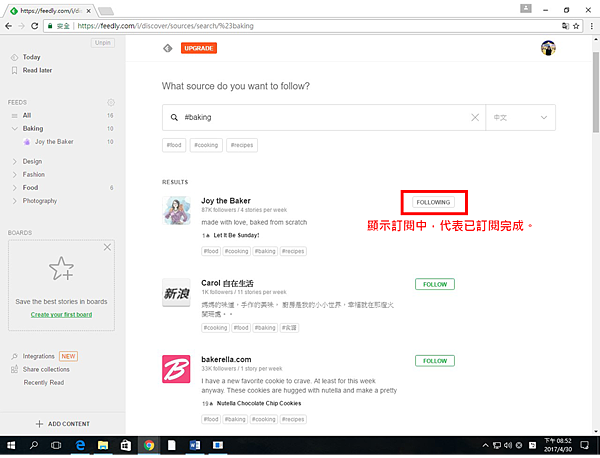Expand the Photography feed category
The width and height of the screenshot is (600, 458).
click(x=15, y=201)
